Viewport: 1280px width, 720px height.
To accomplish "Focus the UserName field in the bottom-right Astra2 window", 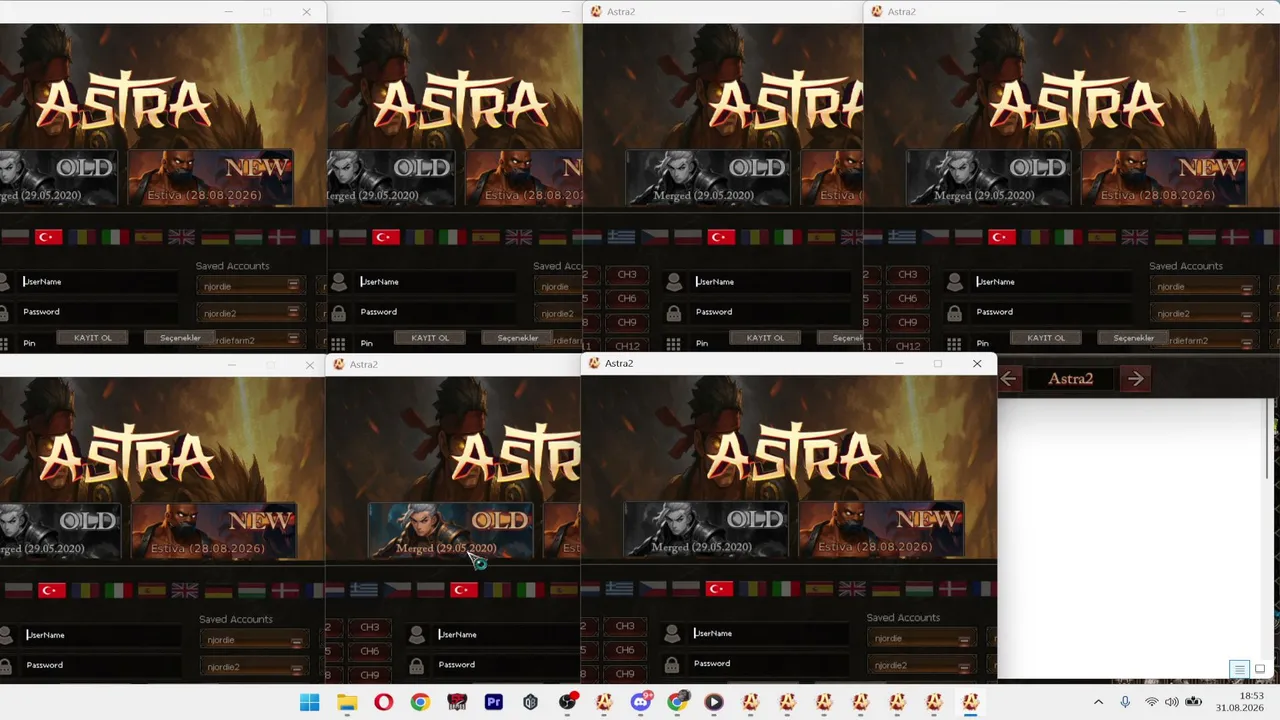I will coord(770,634).
